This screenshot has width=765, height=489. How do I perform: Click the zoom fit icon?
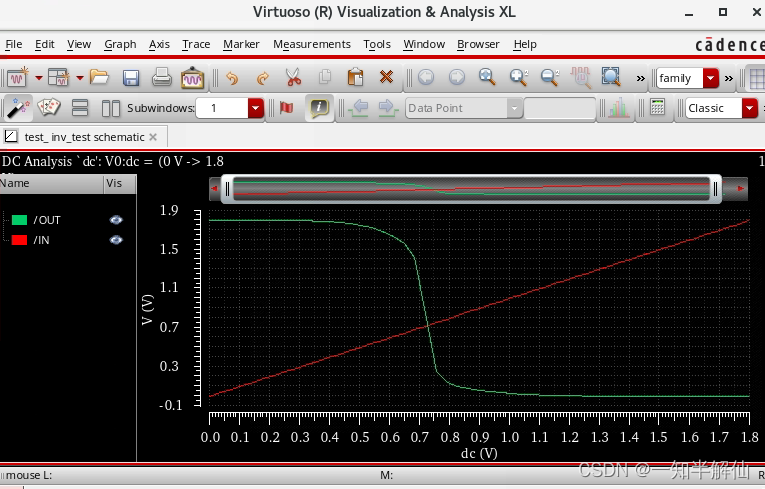[611, 77]
